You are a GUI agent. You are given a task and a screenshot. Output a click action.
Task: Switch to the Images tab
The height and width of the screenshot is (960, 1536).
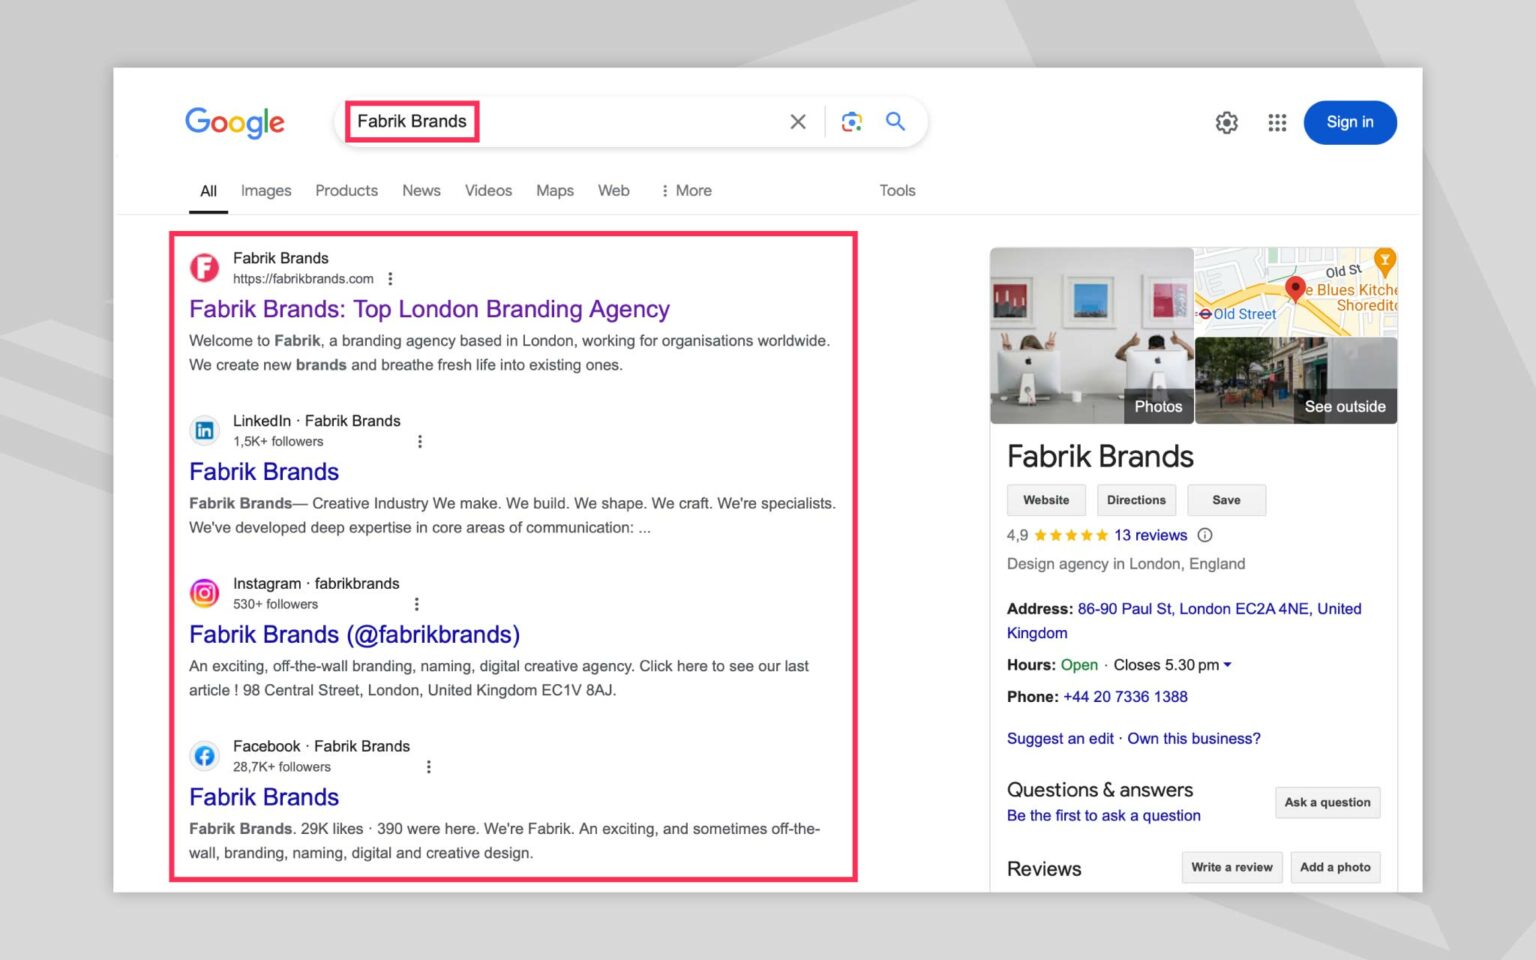265,190
